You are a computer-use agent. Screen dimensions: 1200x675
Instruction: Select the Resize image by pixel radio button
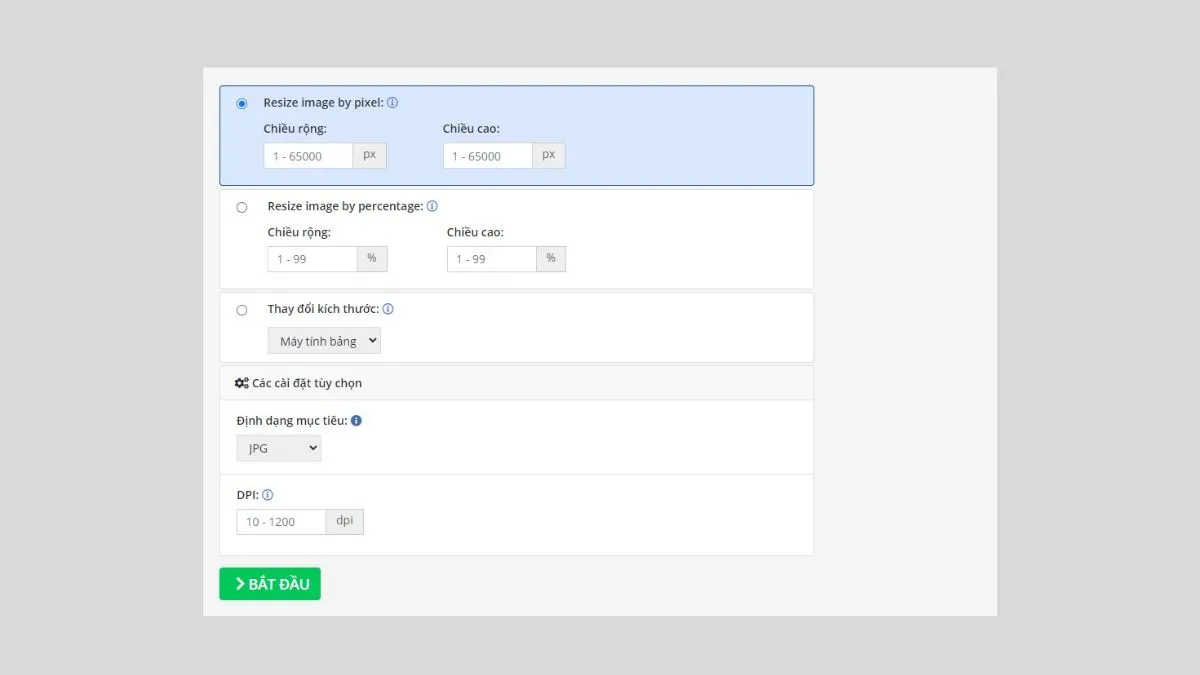pos(242,104)
